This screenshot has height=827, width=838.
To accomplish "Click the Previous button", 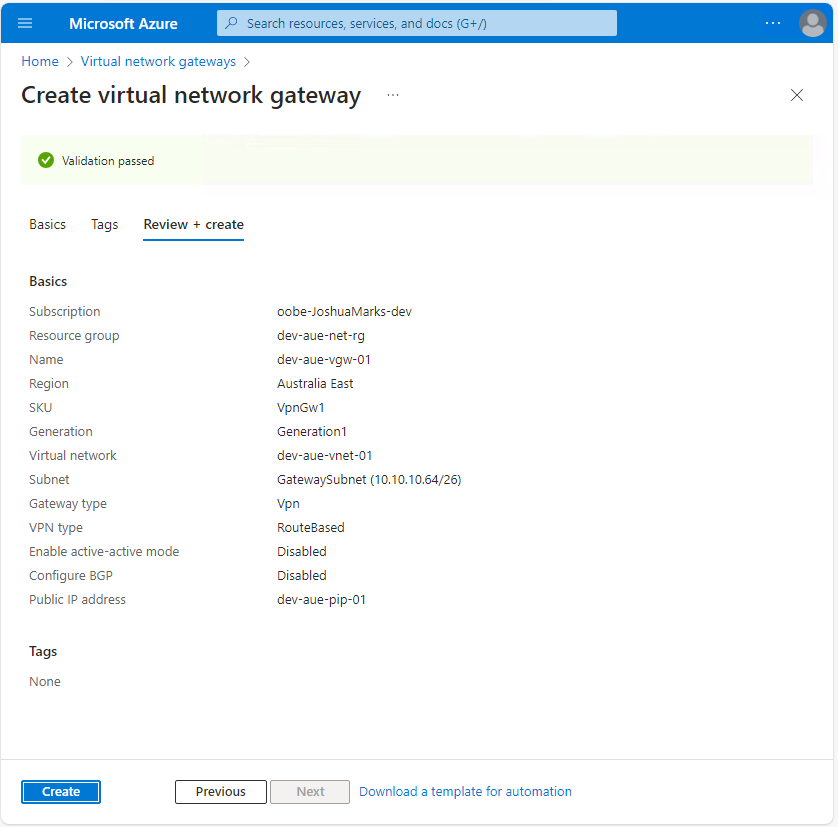I will pyautogui.click(x=220, y=791).
